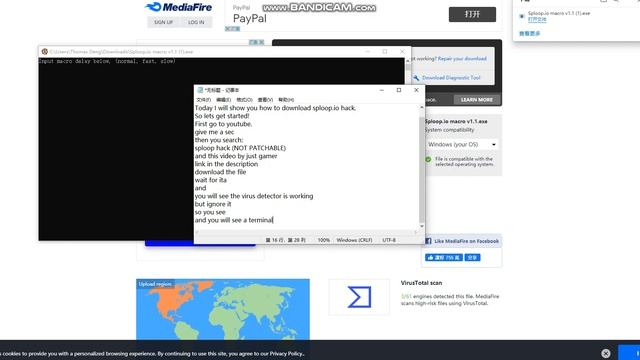Open Notepad File menu (文件)
Image resolution: width=640 pixels, height=360 pixels.
click(x=203, y=100)
